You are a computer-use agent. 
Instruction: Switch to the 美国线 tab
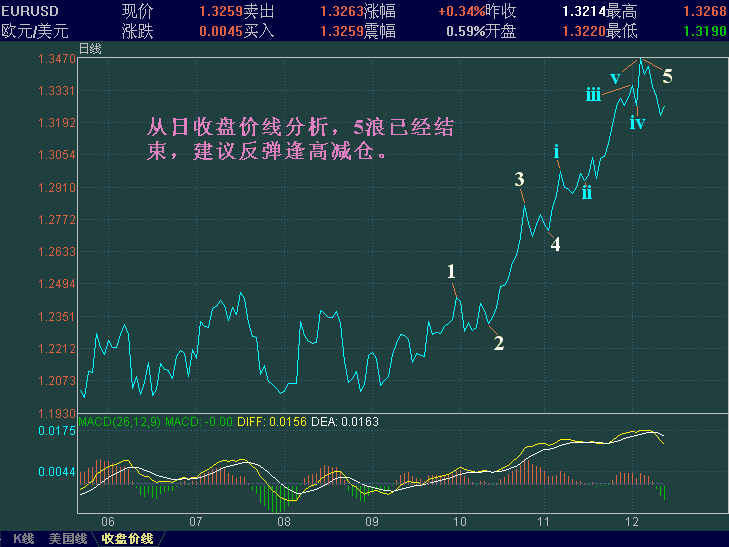coord(68,539)
